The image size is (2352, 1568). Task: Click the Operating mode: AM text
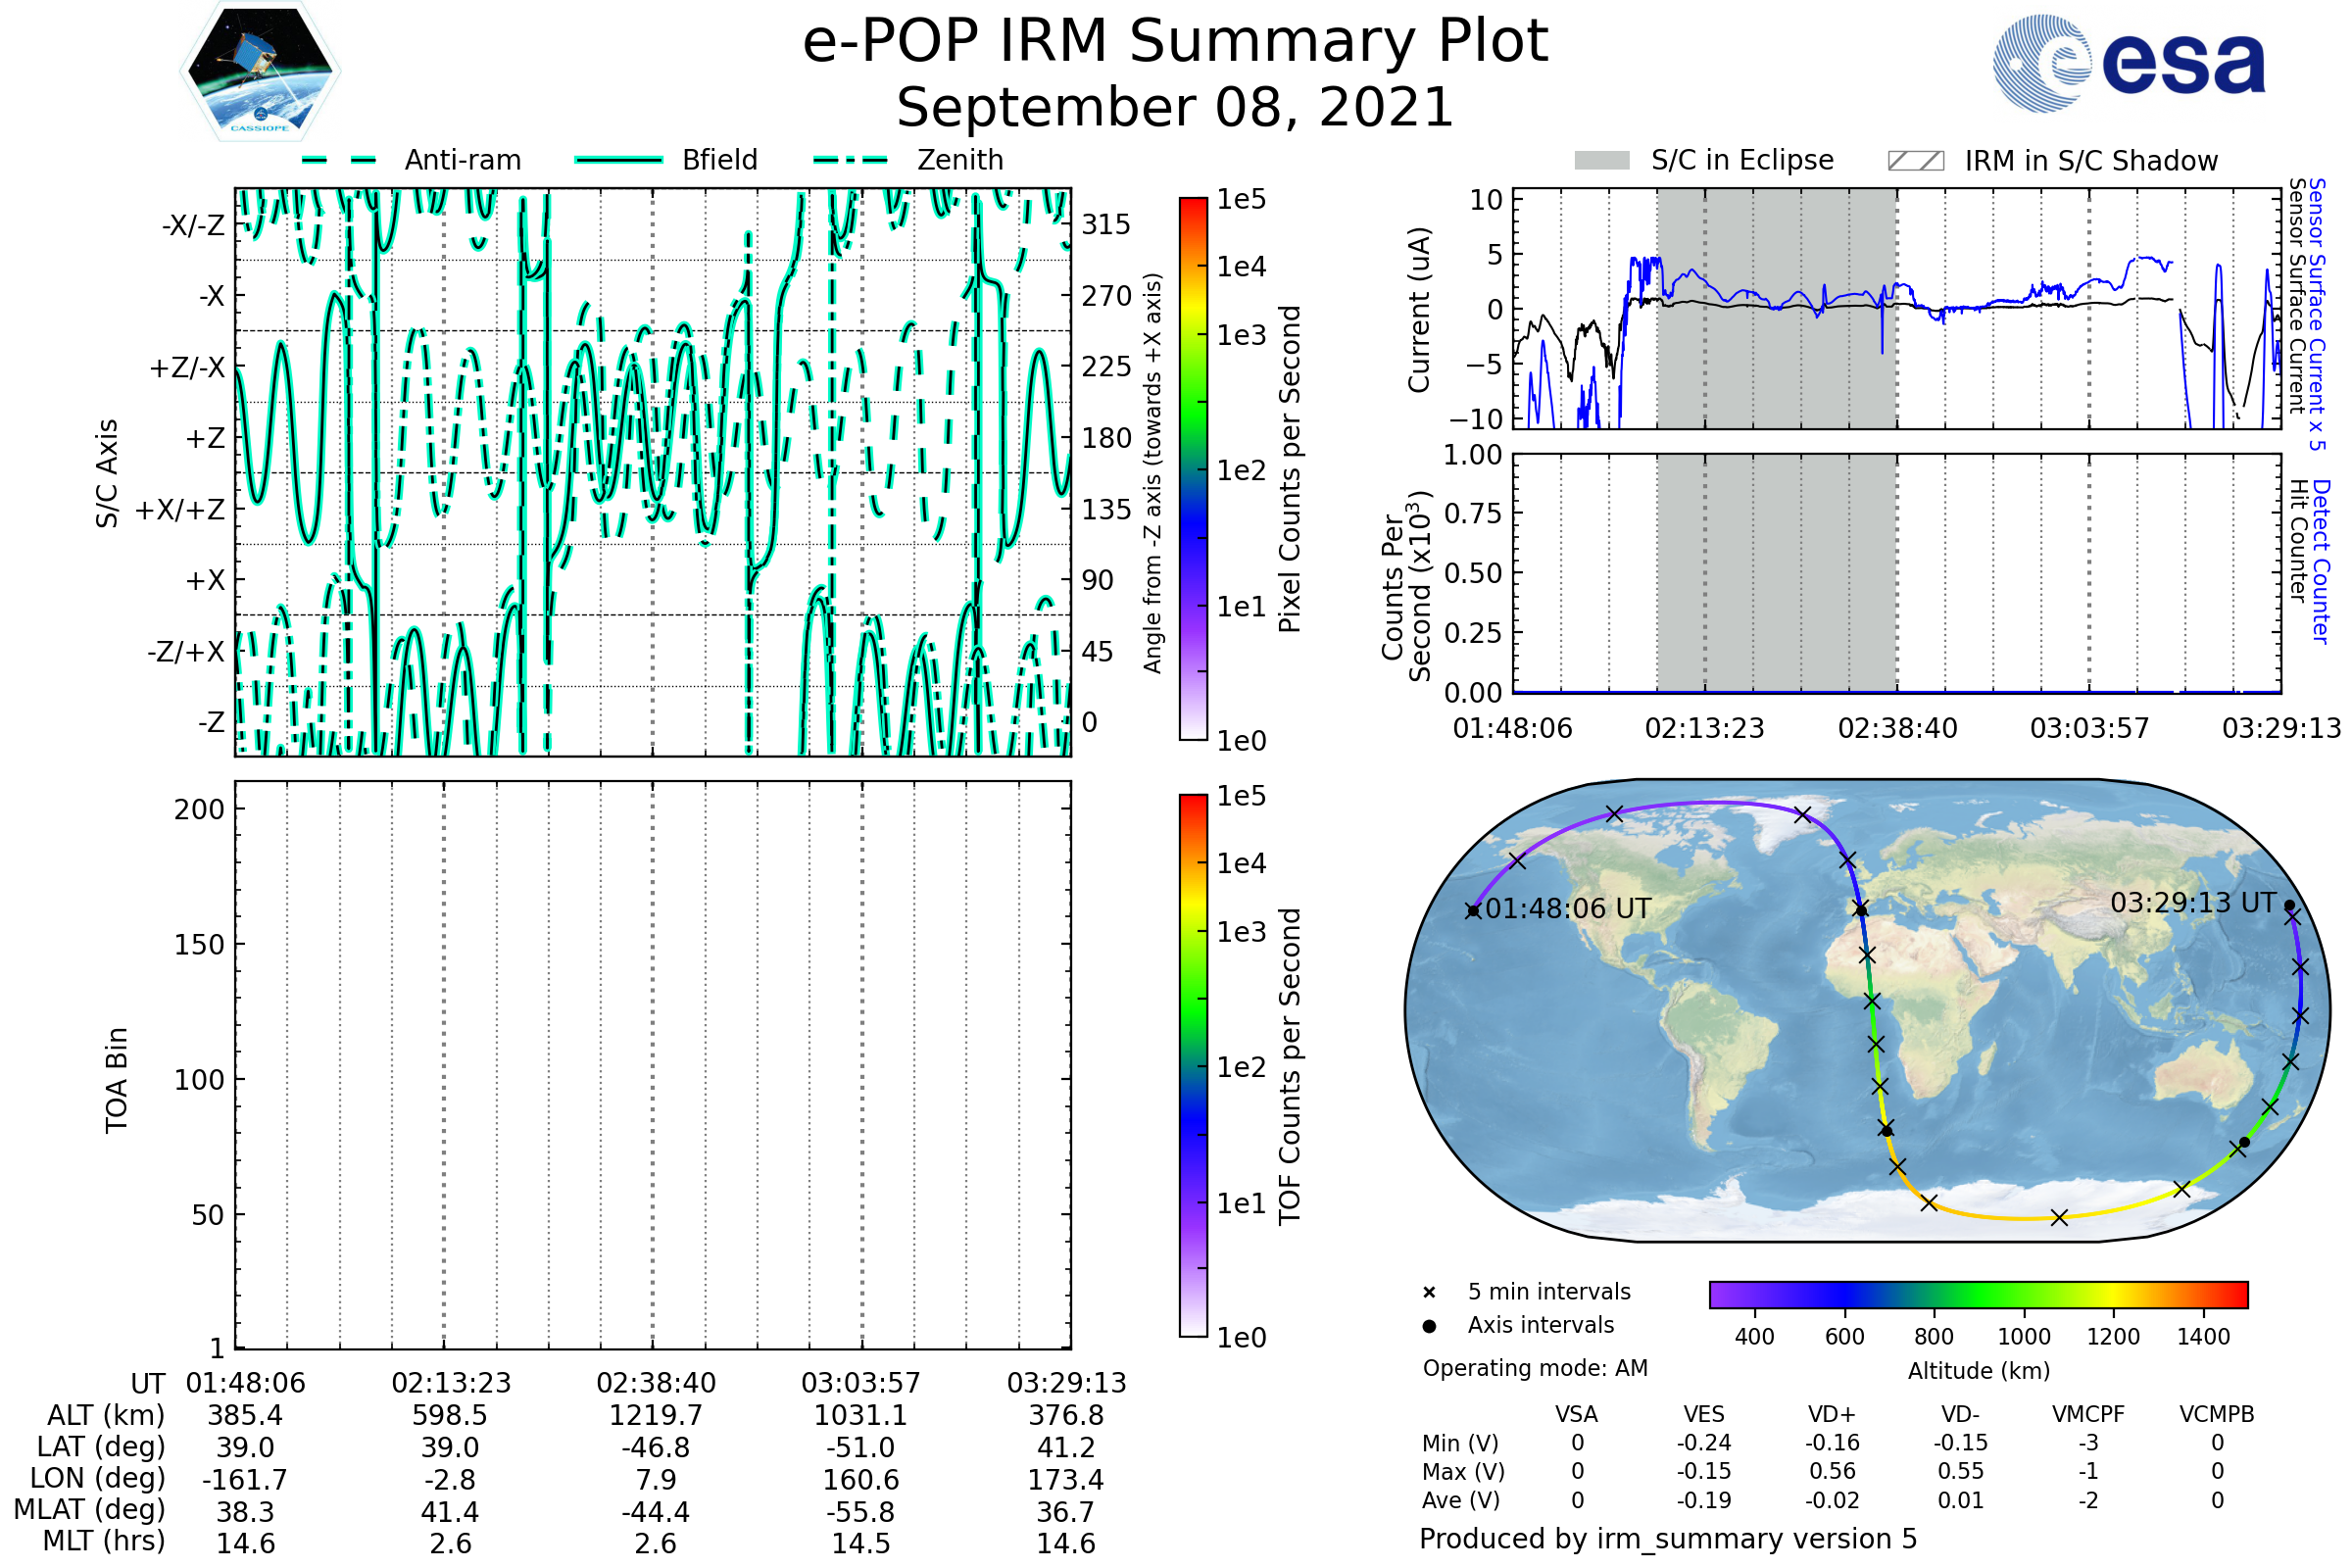(1535, 1368)
